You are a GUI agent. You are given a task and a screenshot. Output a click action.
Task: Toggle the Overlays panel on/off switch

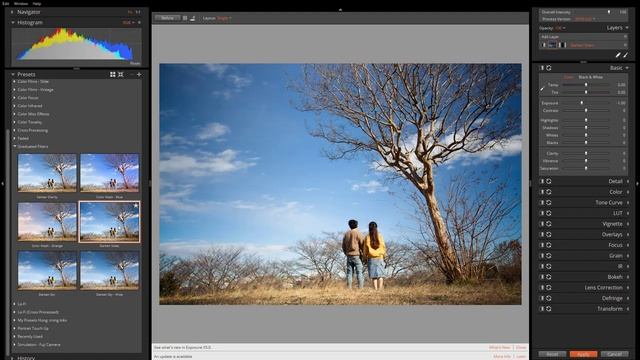[x=542, y=234]
